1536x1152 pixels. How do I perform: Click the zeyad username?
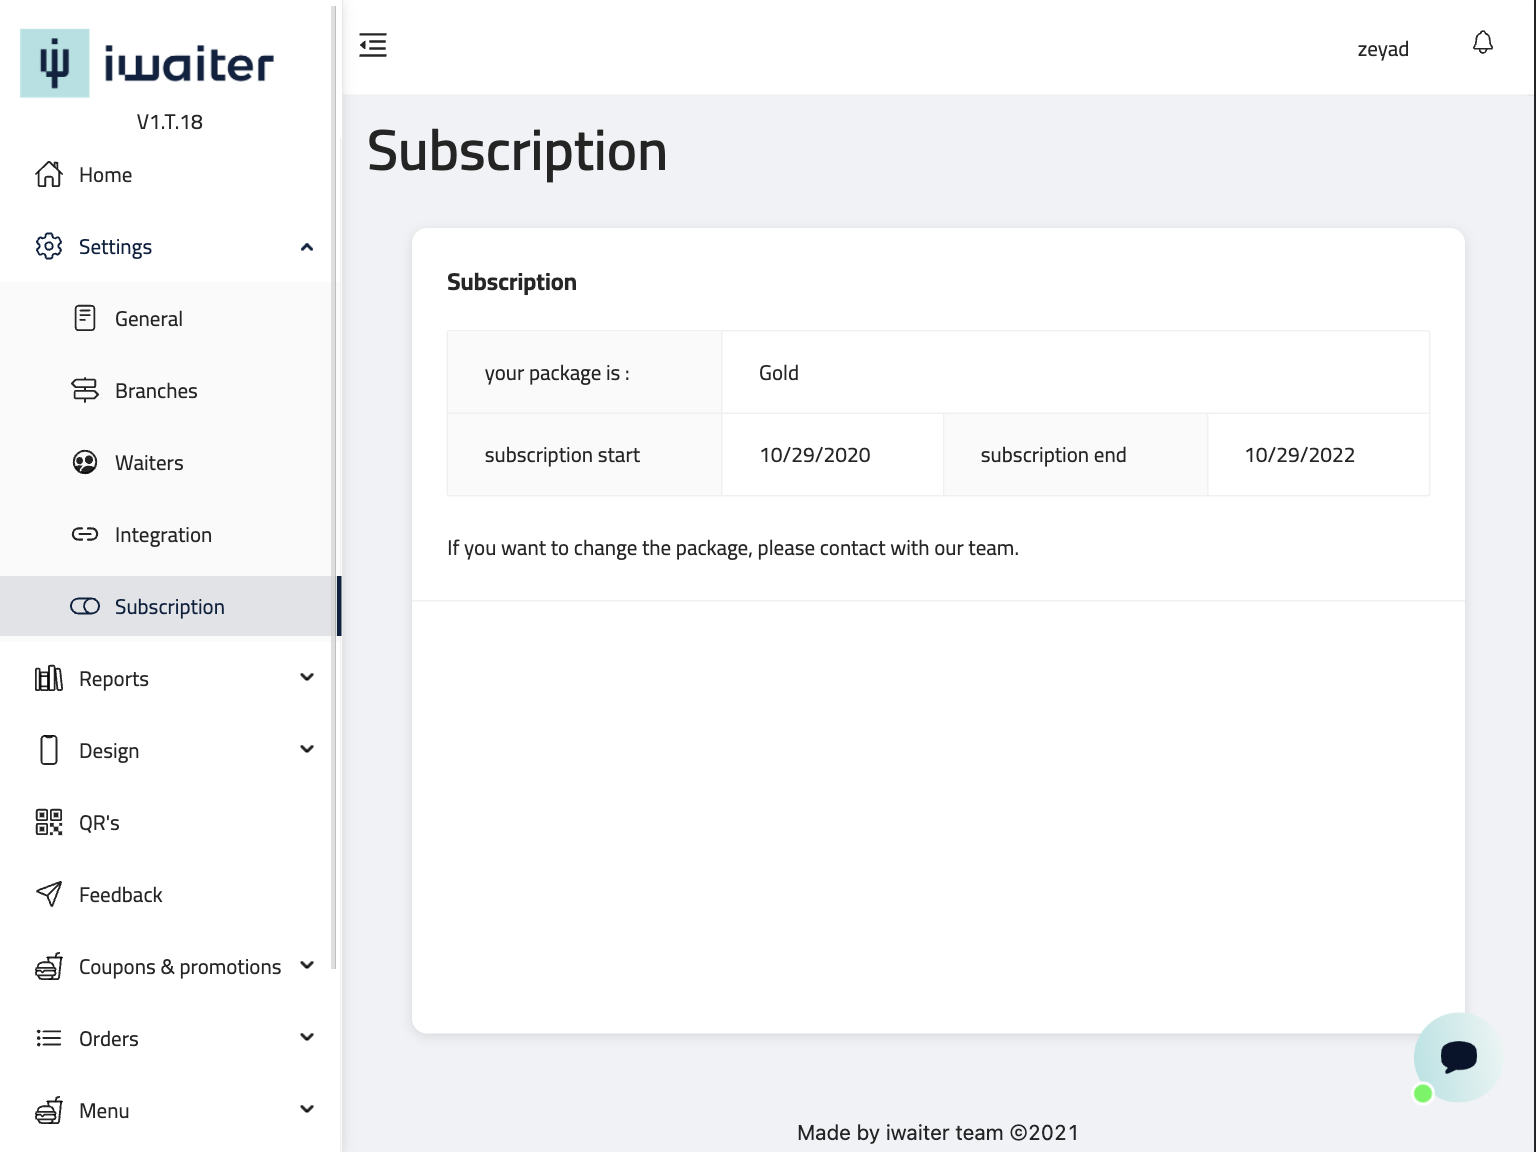[1383, 49]
